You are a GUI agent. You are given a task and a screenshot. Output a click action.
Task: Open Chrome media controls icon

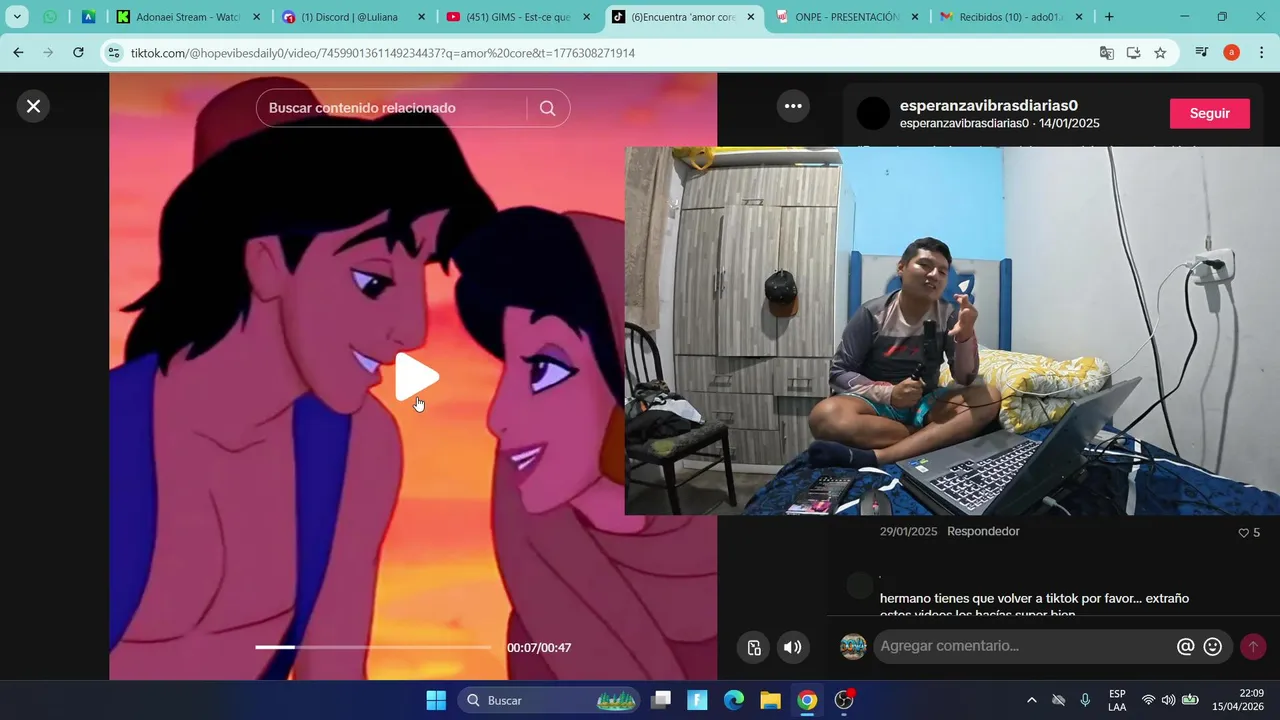coord(1202,53)
